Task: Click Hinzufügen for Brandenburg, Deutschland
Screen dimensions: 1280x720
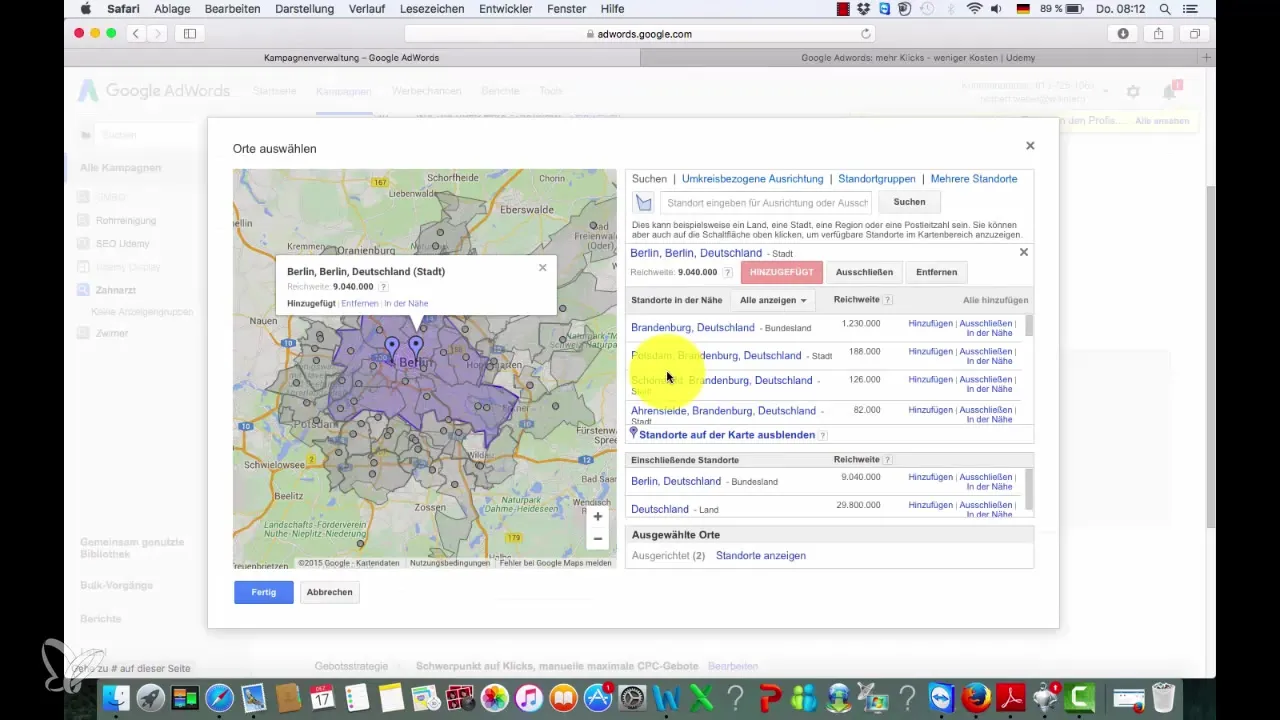Action: [930, 324]
